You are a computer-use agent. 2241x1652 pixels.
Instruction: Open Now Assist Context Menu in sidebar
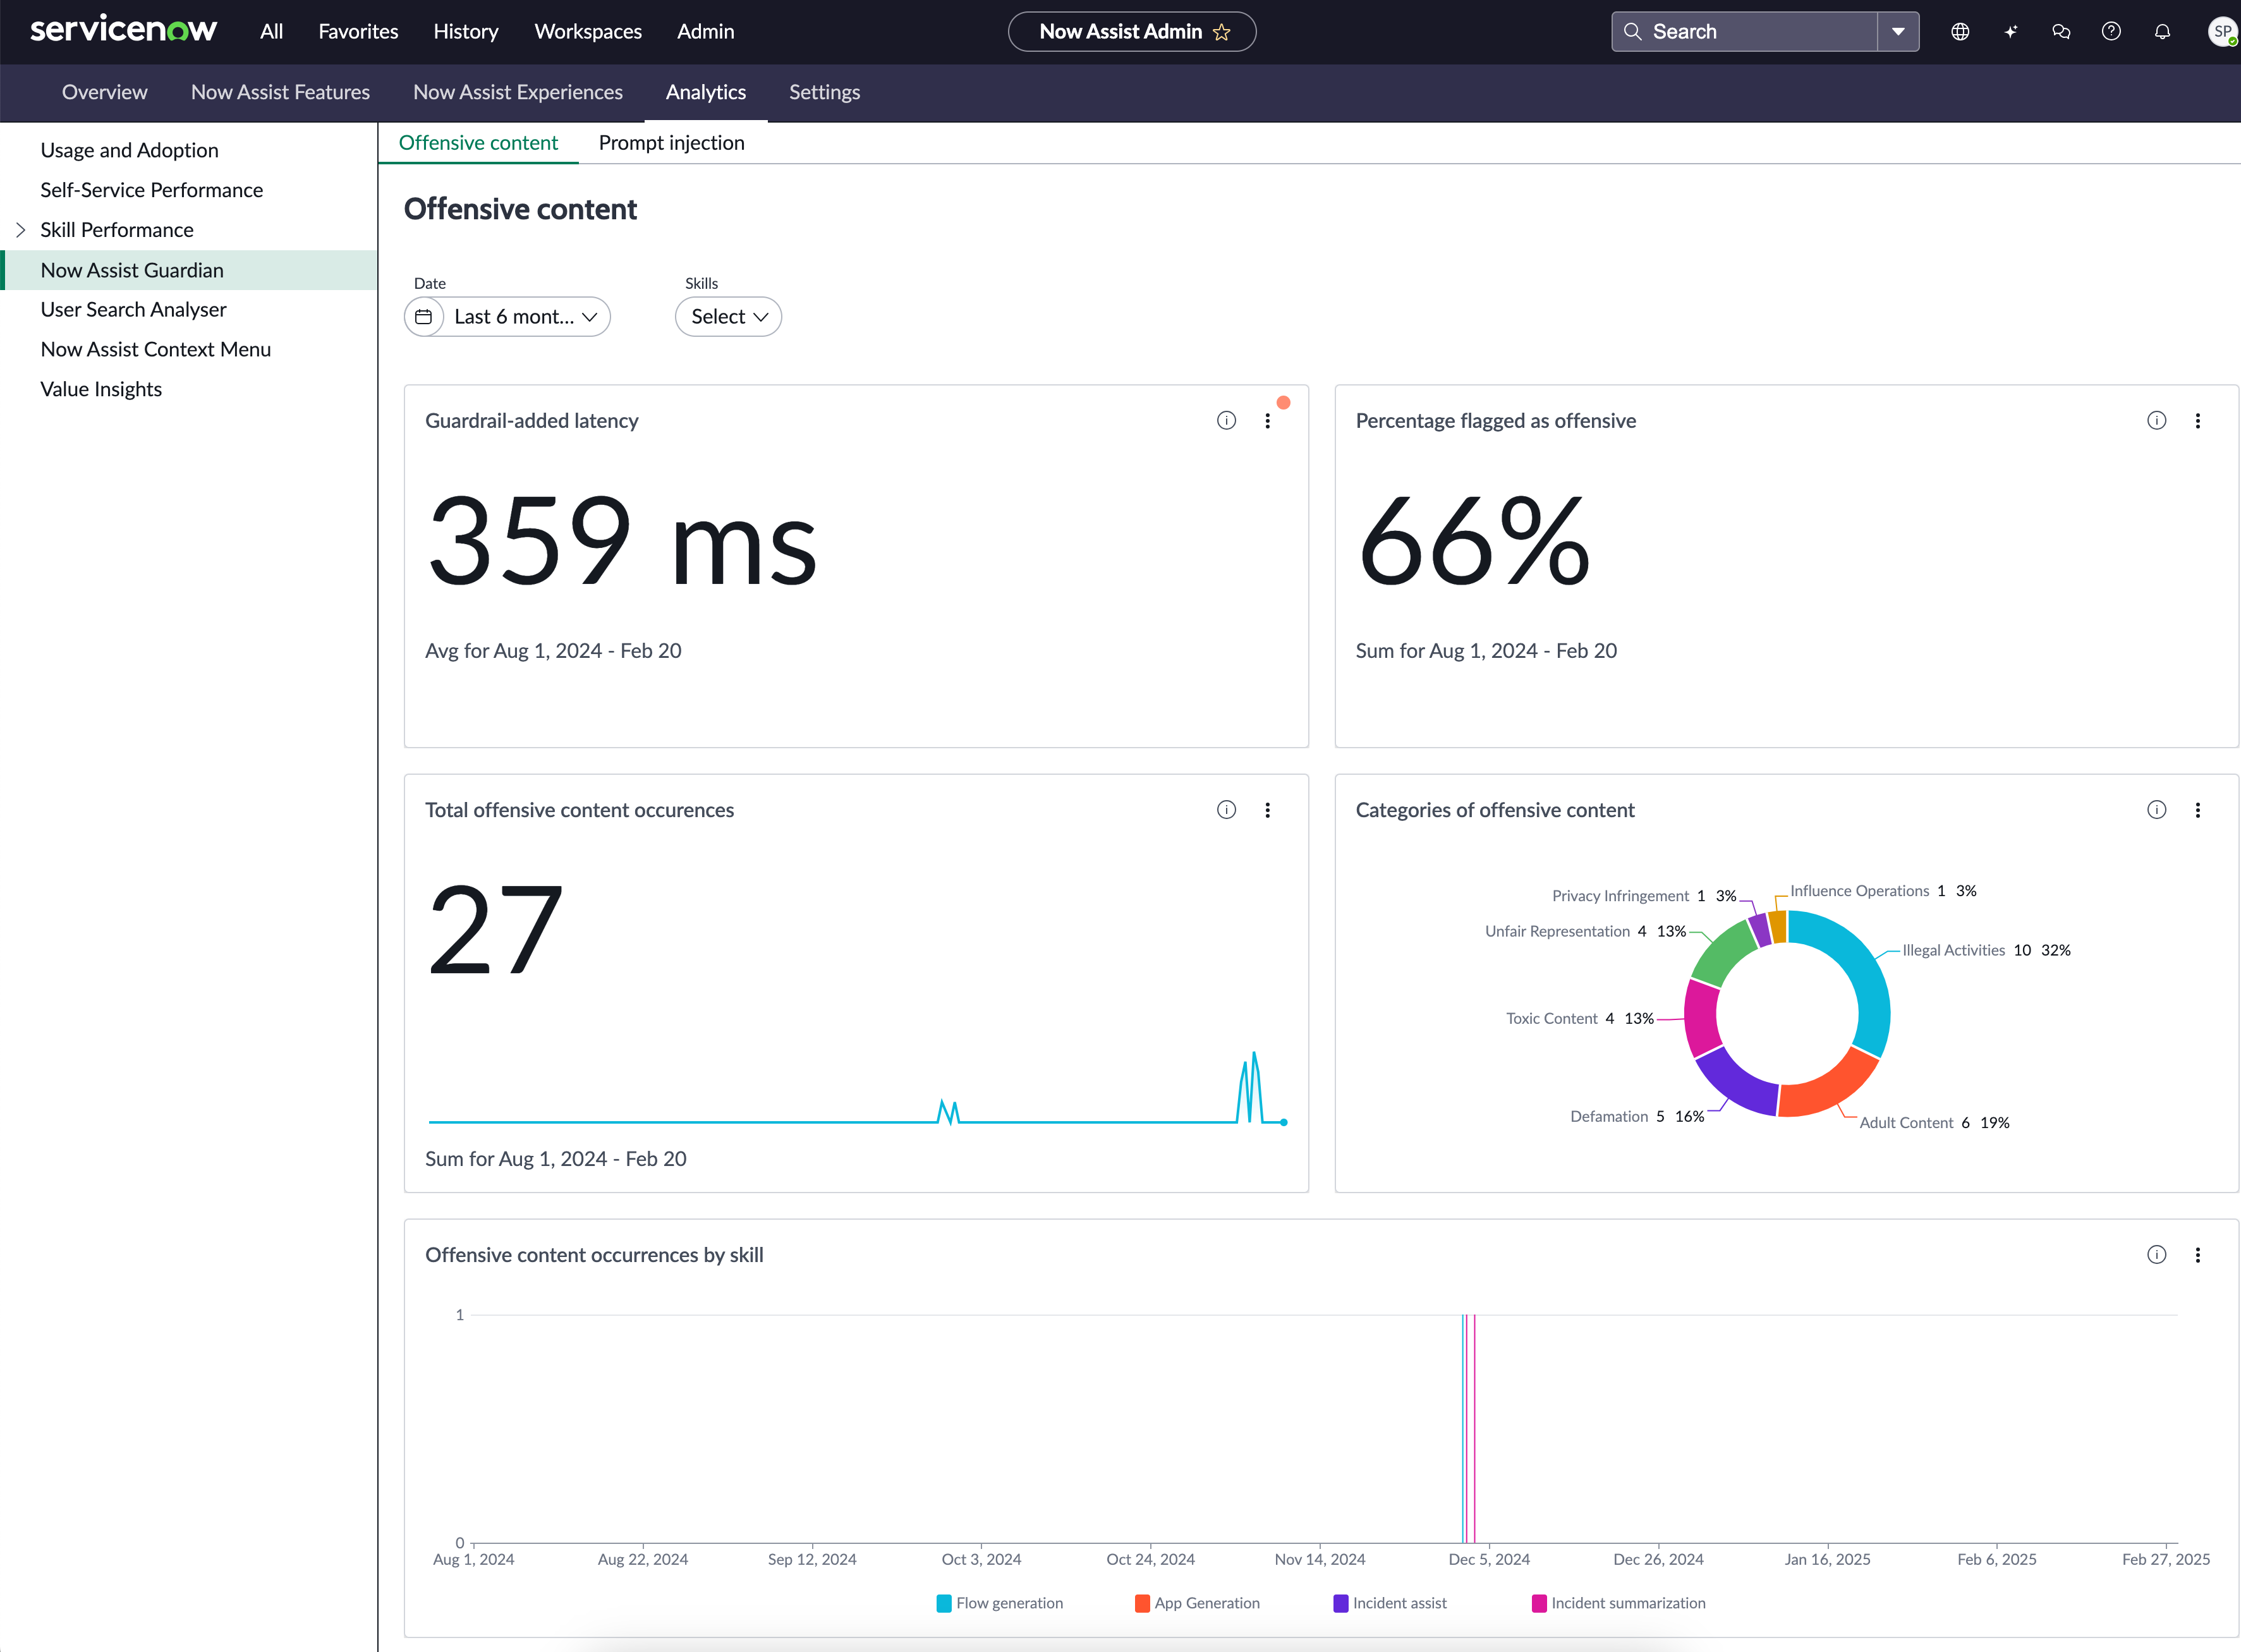[155, 350]
